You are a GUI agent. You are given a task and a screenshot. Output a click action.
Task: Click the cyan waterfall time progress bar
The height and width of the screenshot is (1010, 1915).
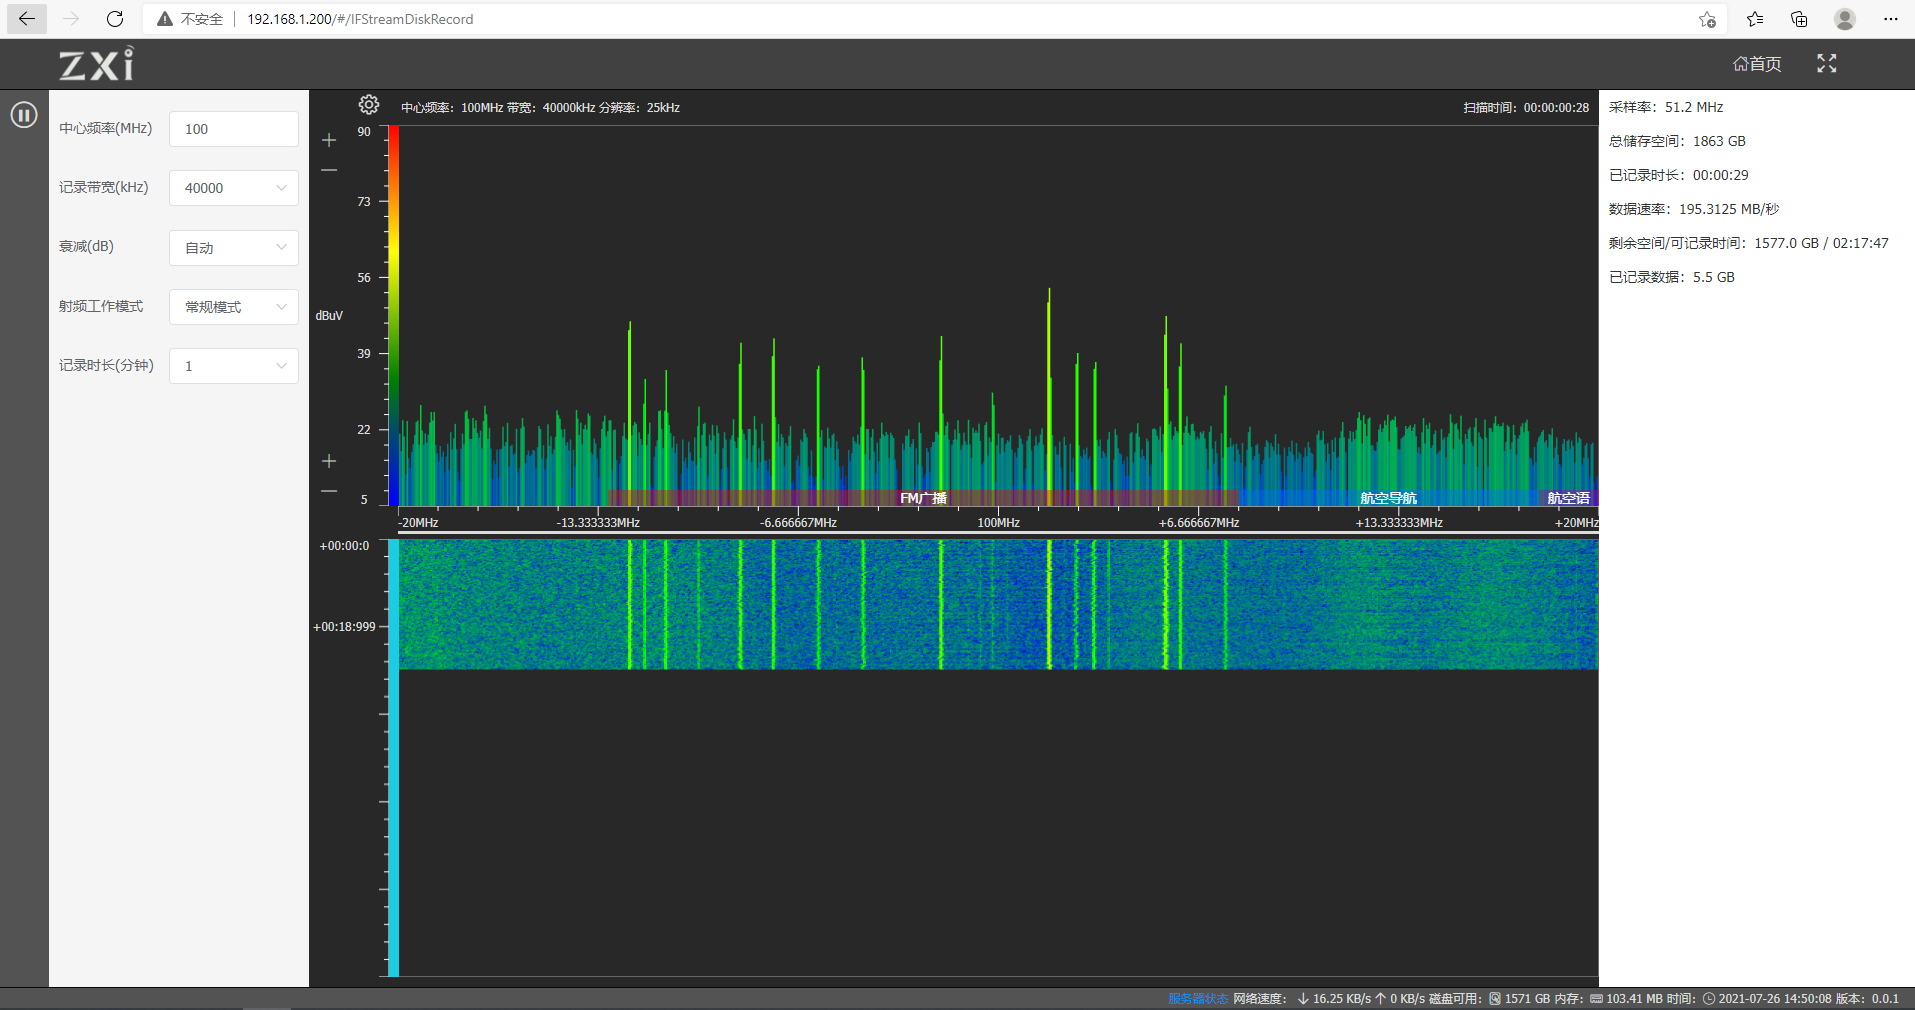[394, 758]
